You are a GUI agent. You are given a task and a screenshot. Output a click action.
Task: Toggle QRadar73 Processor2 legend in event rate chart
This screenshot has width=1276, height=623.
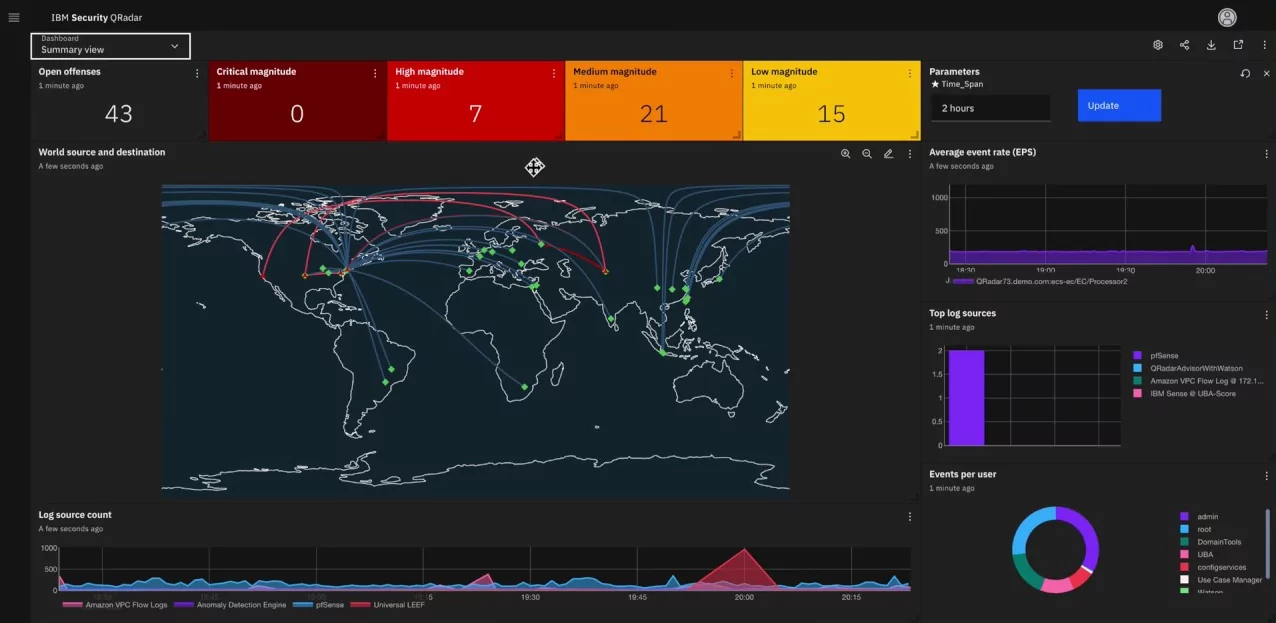tap(1040, 282)
